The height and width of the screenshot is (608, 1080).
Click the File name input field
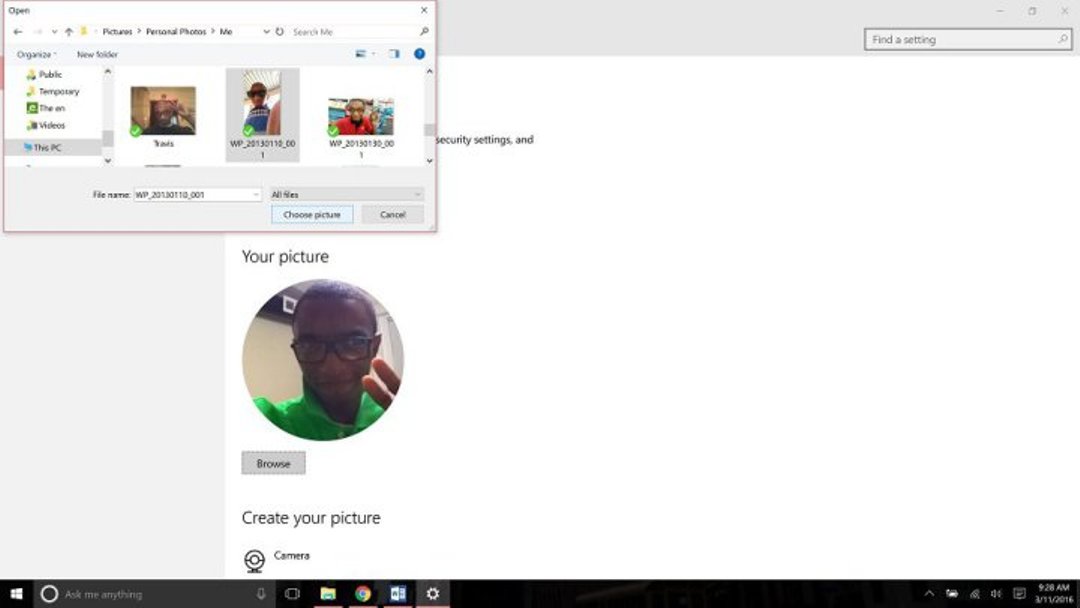tap(192, 195)
